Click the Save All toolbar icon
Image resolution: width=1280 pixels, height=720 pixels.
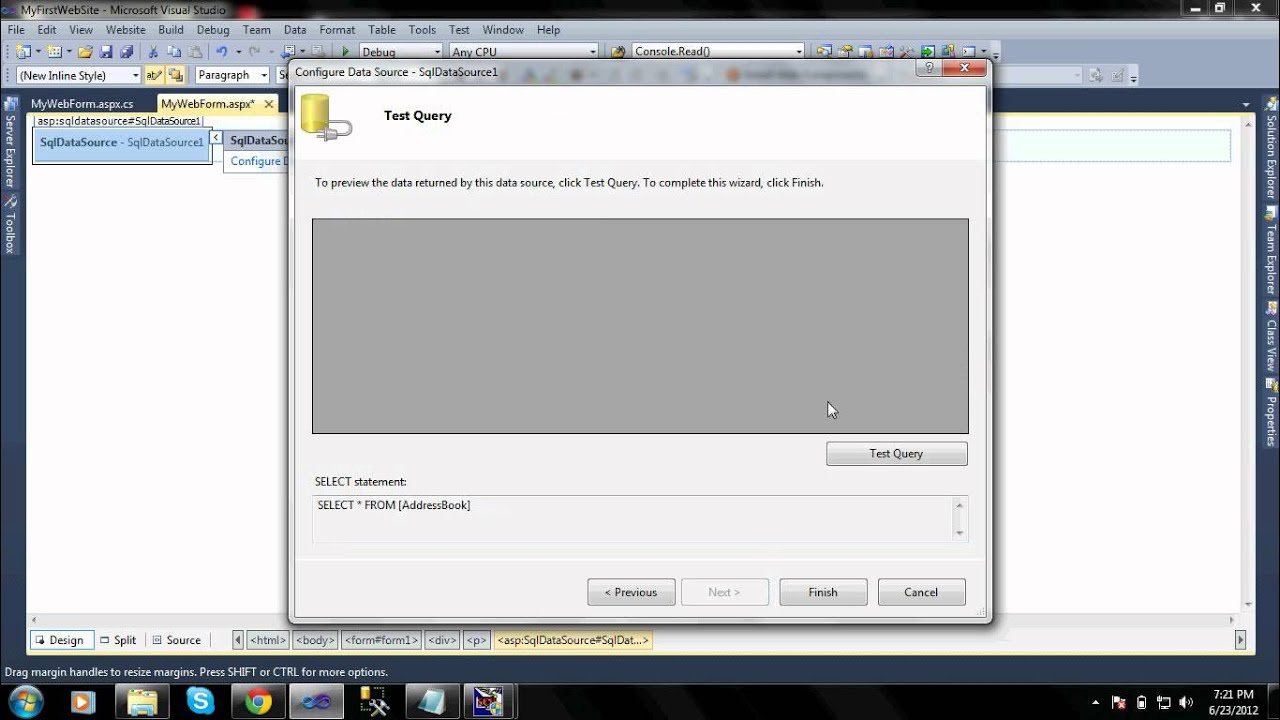[x=127, y=51]
